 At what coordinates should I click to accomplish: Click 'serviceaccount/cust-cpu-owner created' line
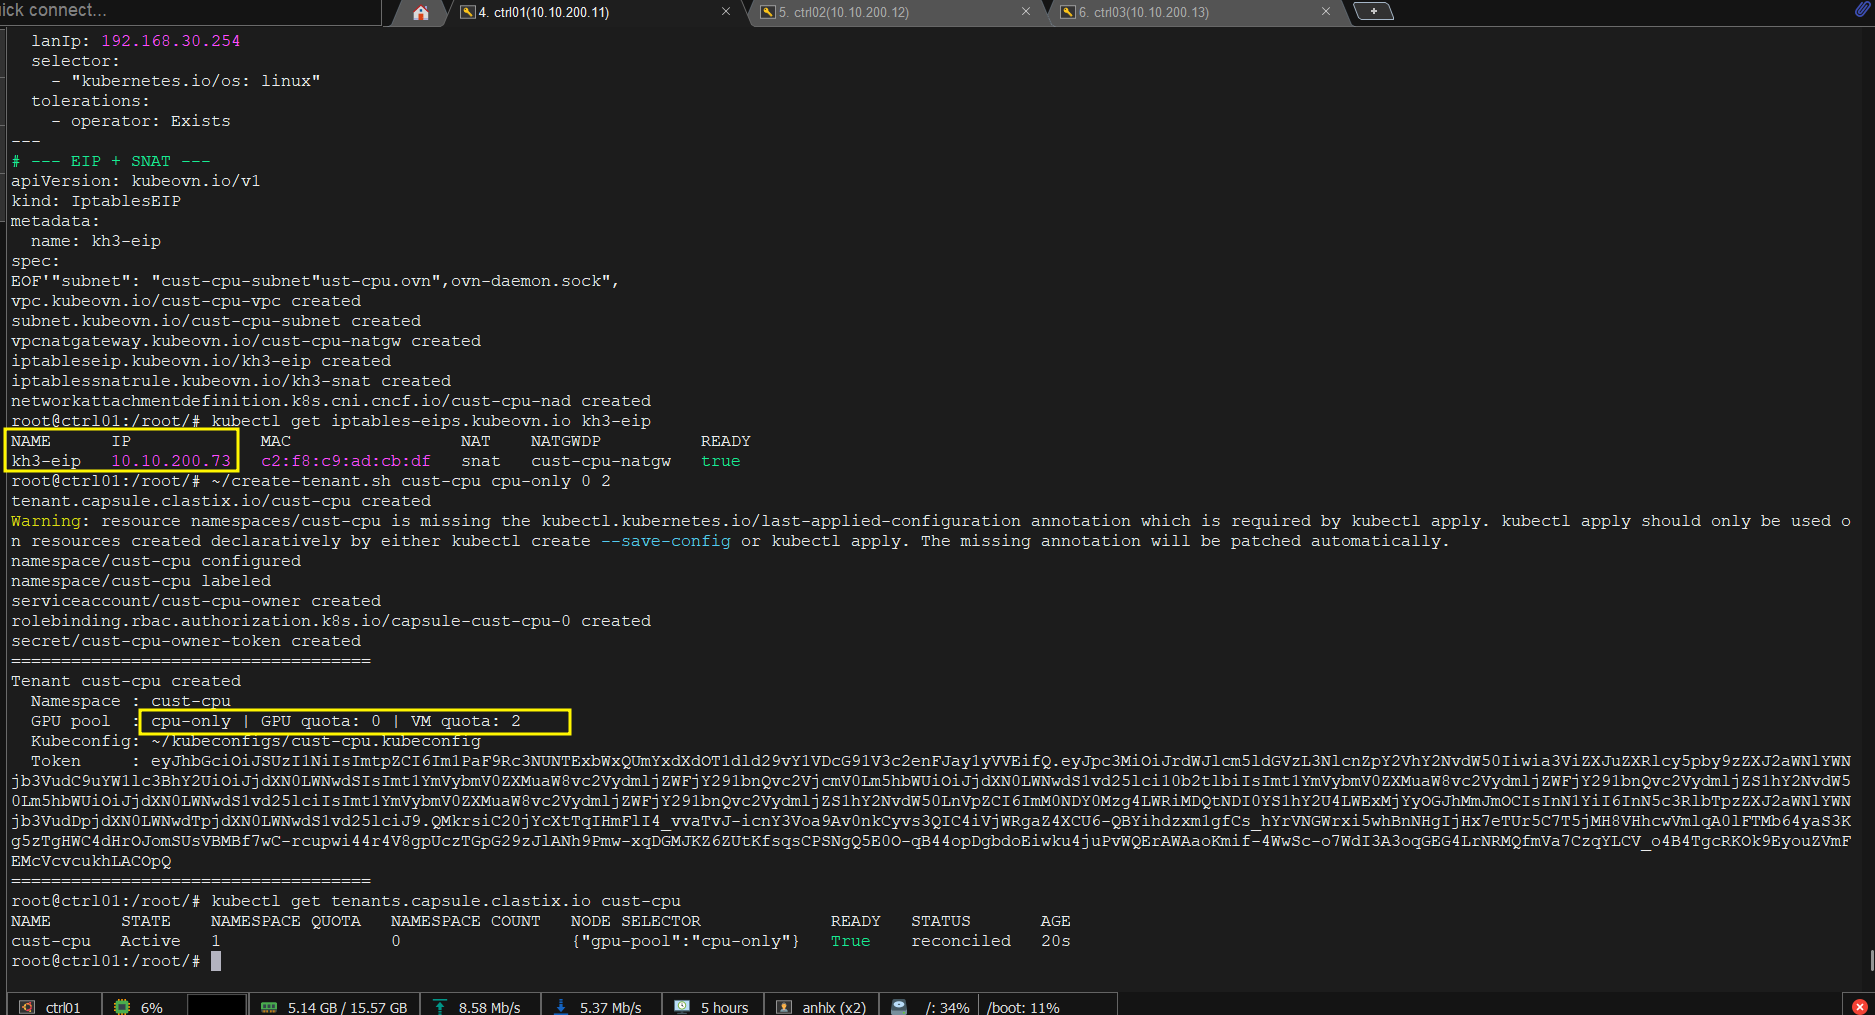pyautogui.click(x=196, y=601)
